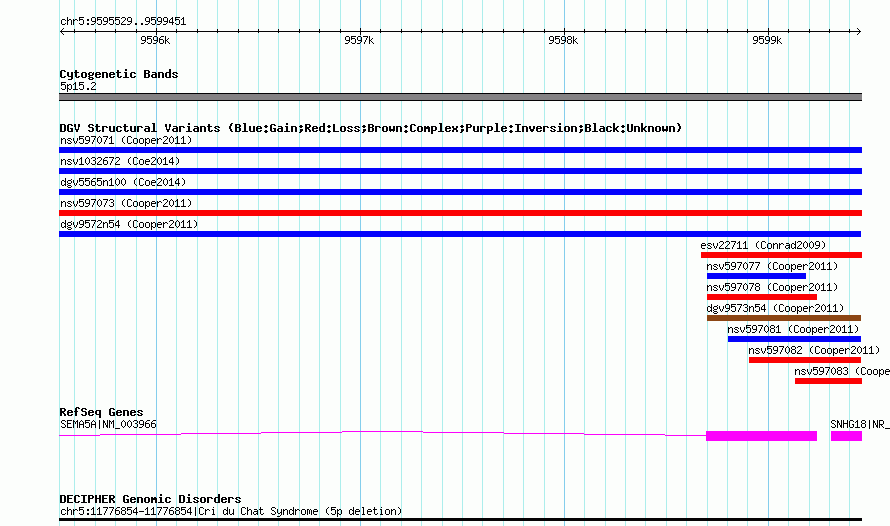Click the DECIPHER Genomic Disorders track title
This screenshot has height=526, width=890.
click(x=150, y=499)
